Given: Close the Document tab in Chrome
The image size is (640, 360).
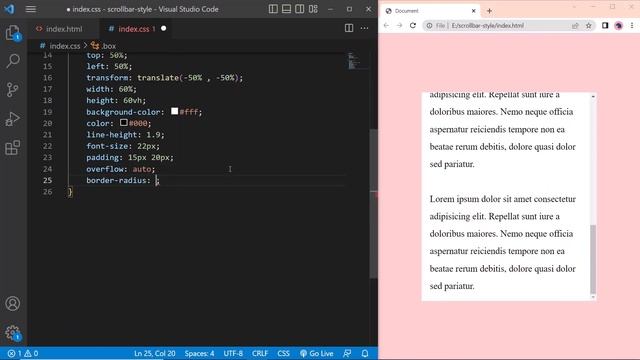Looking at the screenshot, I should point(473,11).
